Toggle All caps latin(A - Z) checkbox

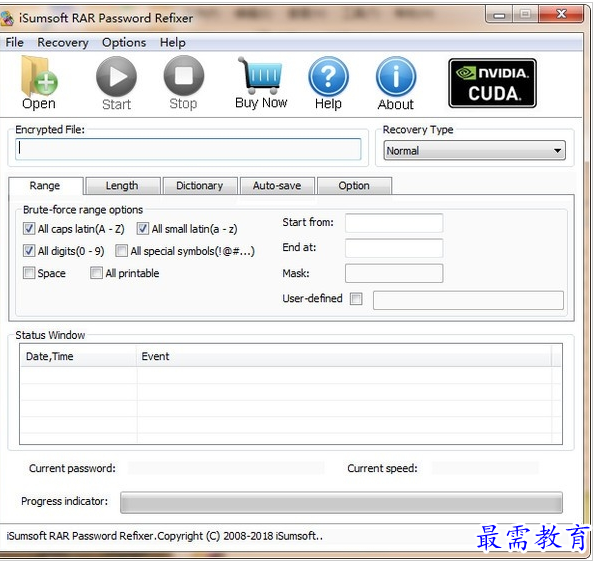pyautogui.click(x=29, y=229)
